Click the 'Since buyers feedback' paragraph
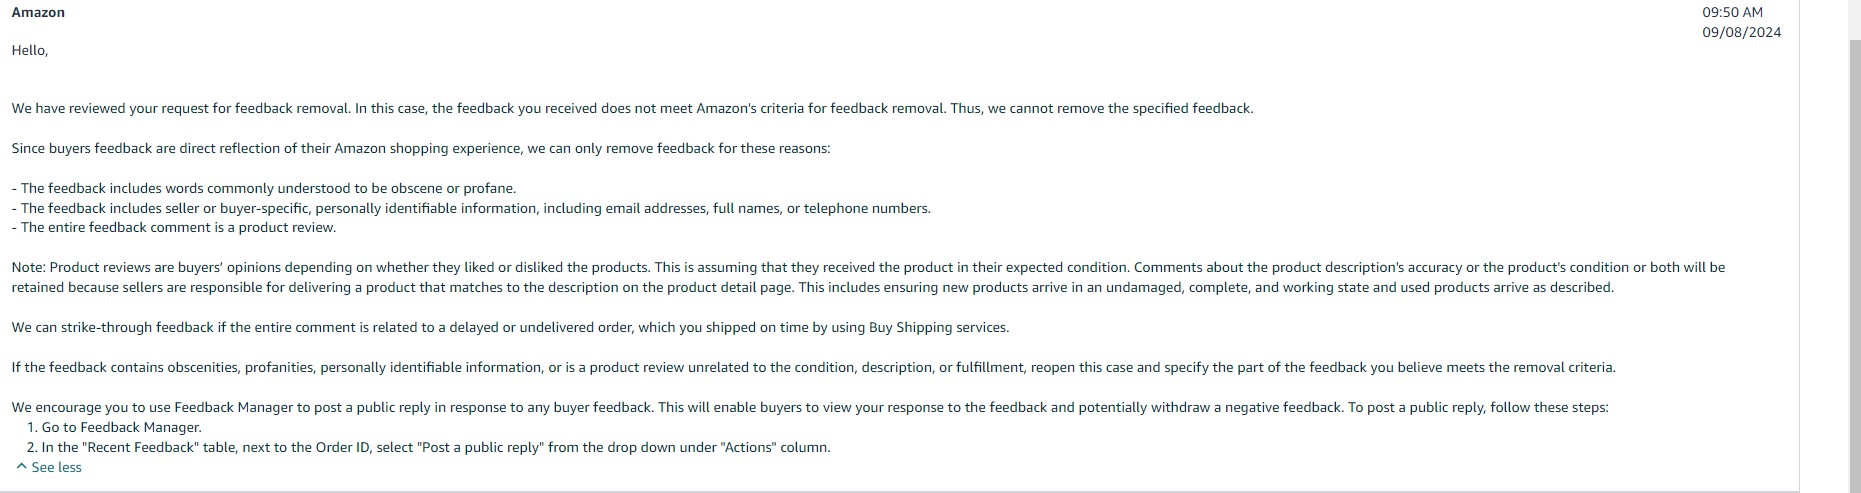This screenshot has height=493, width=1861. (x=421, y=148)
